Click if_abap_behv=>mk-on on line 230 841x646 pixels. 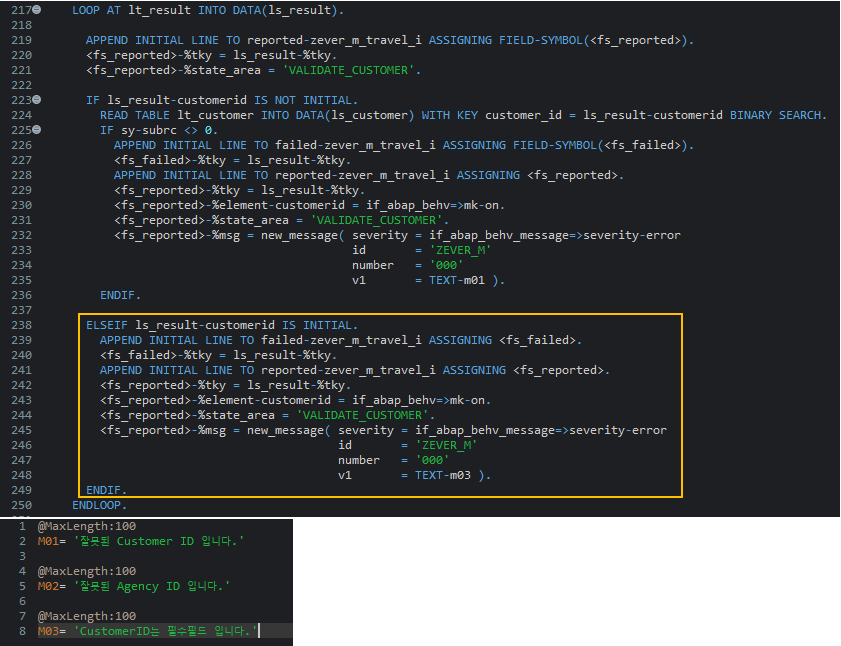433,205
